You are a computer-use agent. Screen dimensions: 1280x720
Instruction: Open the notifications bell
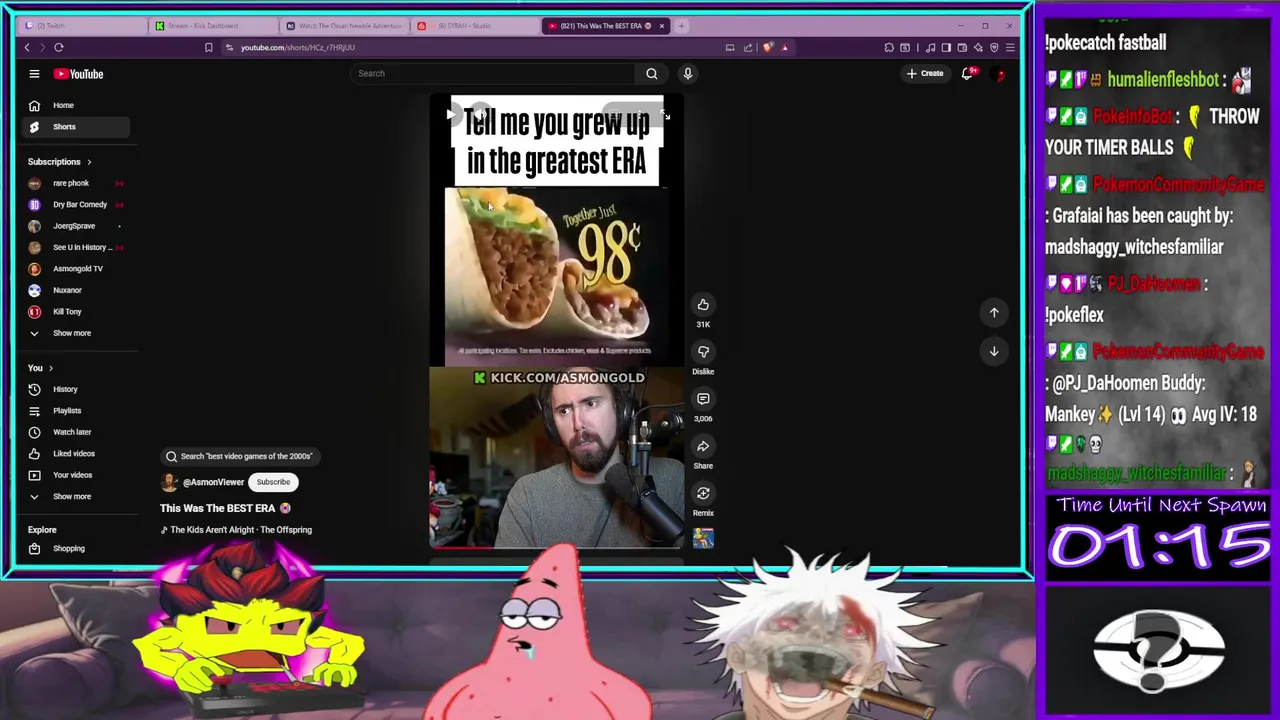point(967,73)
